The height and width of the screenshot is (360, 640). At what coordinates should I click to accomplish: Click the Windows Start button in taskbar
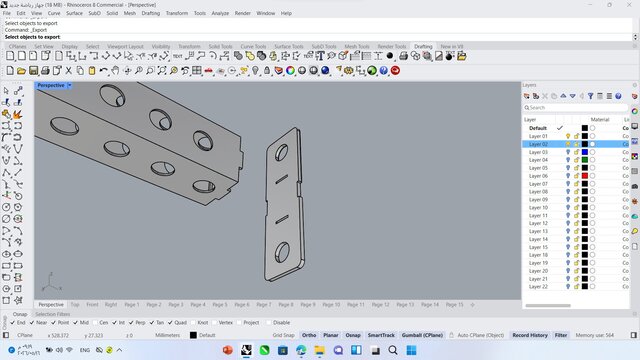[x=411, y=350]
